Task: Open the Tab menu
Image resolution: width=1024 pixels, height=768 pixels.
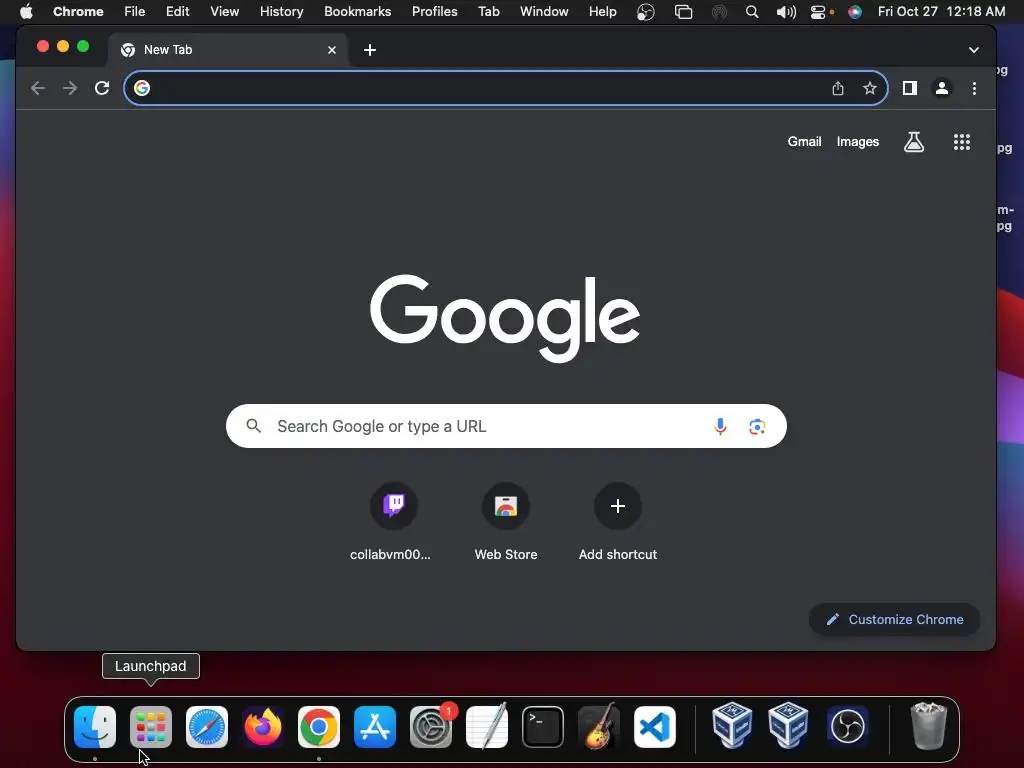Action: [488, 11]
